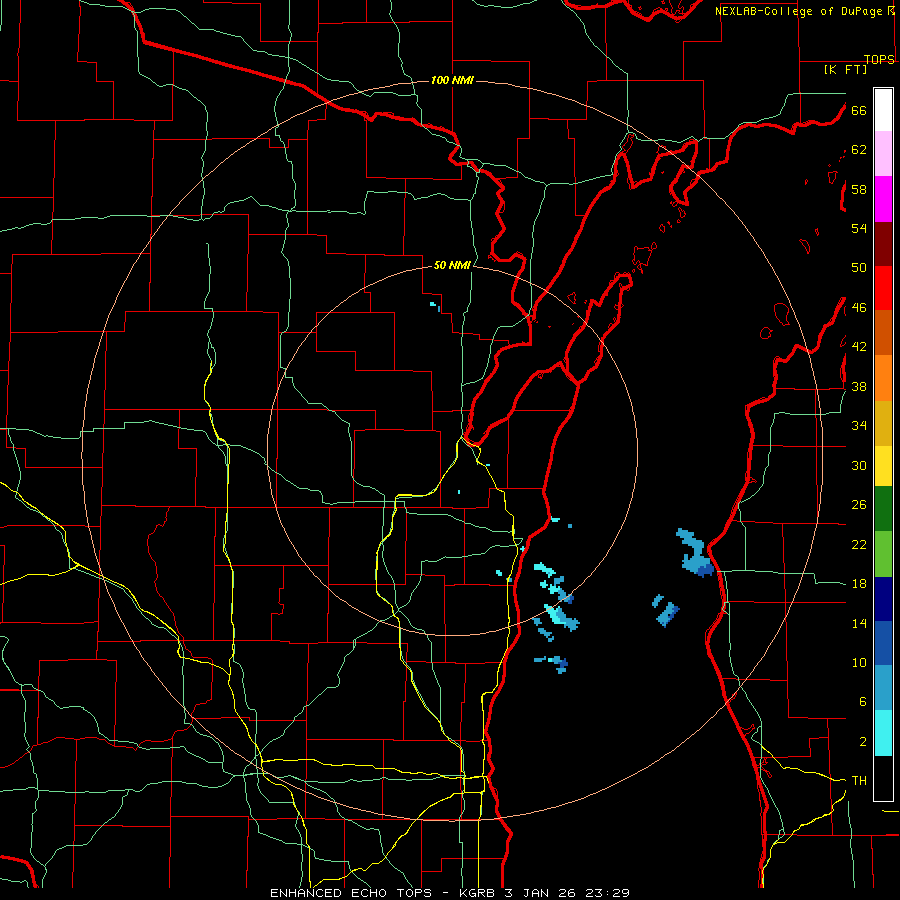Click legend value "46"

click(859, 308)
